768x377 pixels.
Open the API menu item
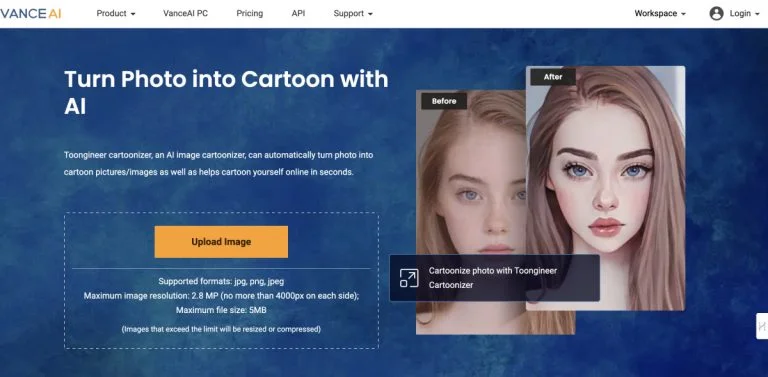[298, 14]
